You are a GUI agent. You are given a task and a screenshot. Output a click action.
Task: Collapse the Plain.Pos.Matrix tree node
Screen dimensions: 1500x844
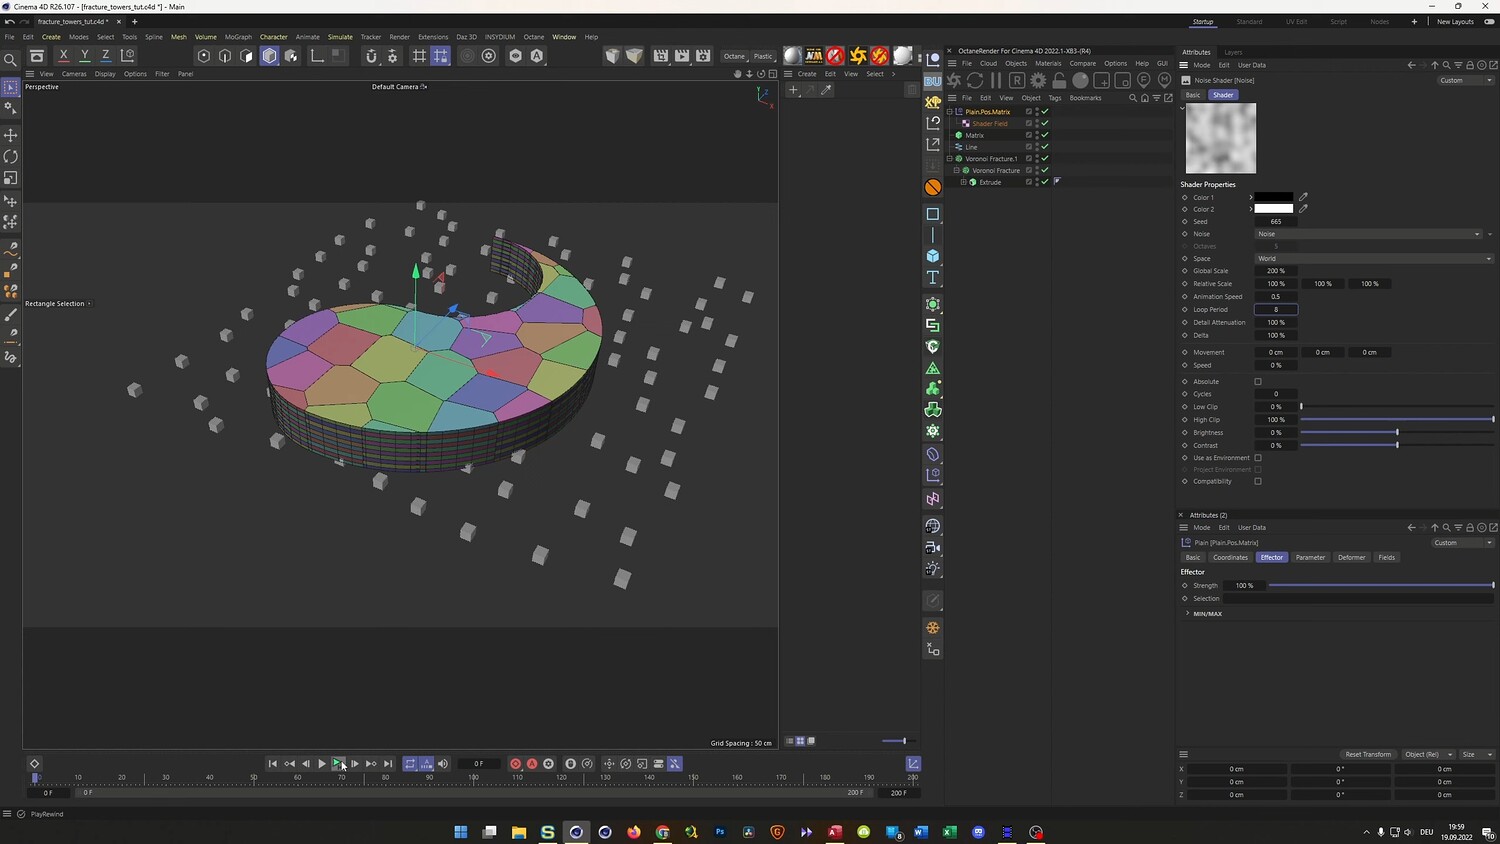(950, 112)
